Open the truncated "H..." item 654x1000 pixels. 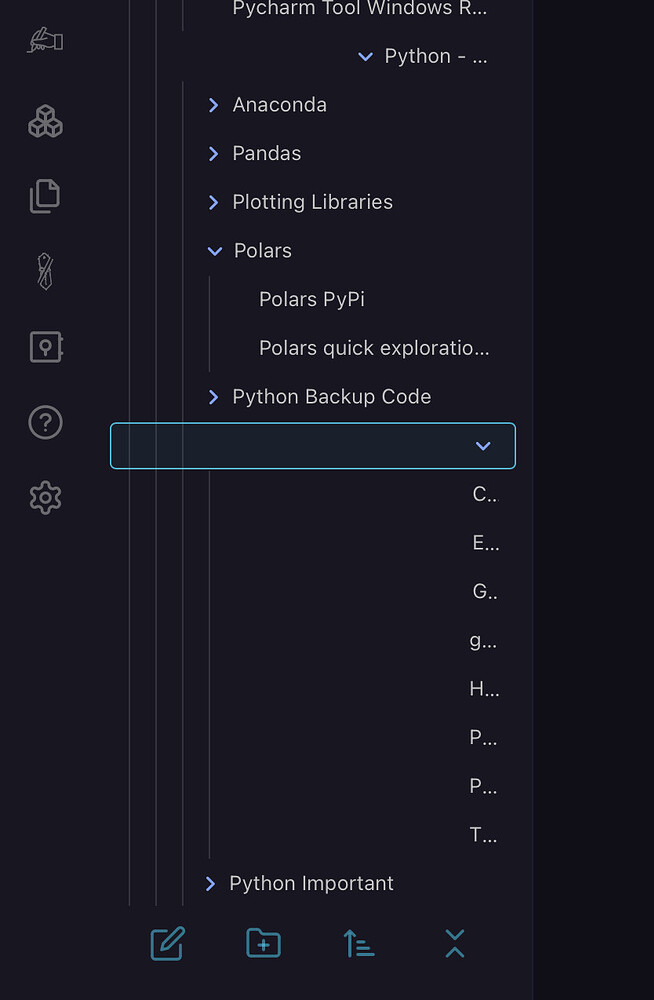pyautogui.click(x=484, y=689)
